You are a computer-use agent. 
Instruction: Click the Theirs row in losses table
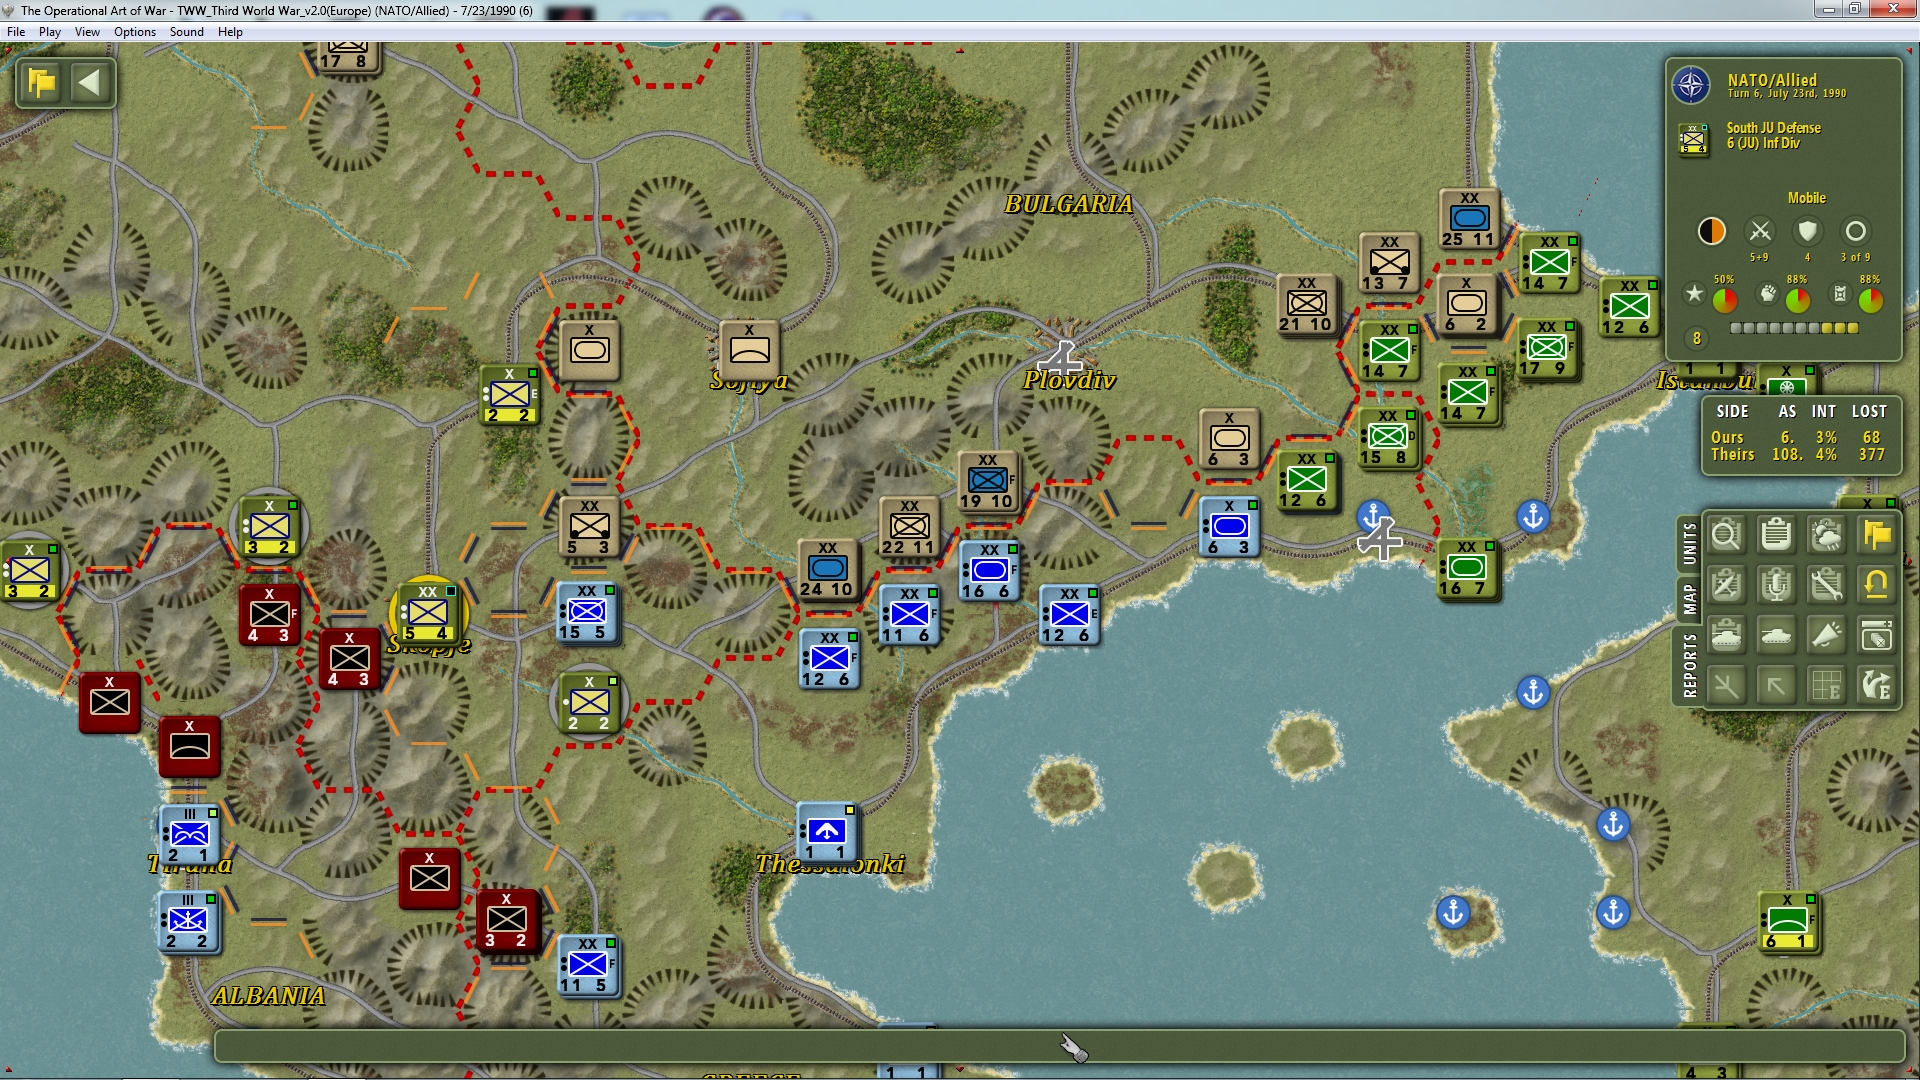pos(1797,454)
